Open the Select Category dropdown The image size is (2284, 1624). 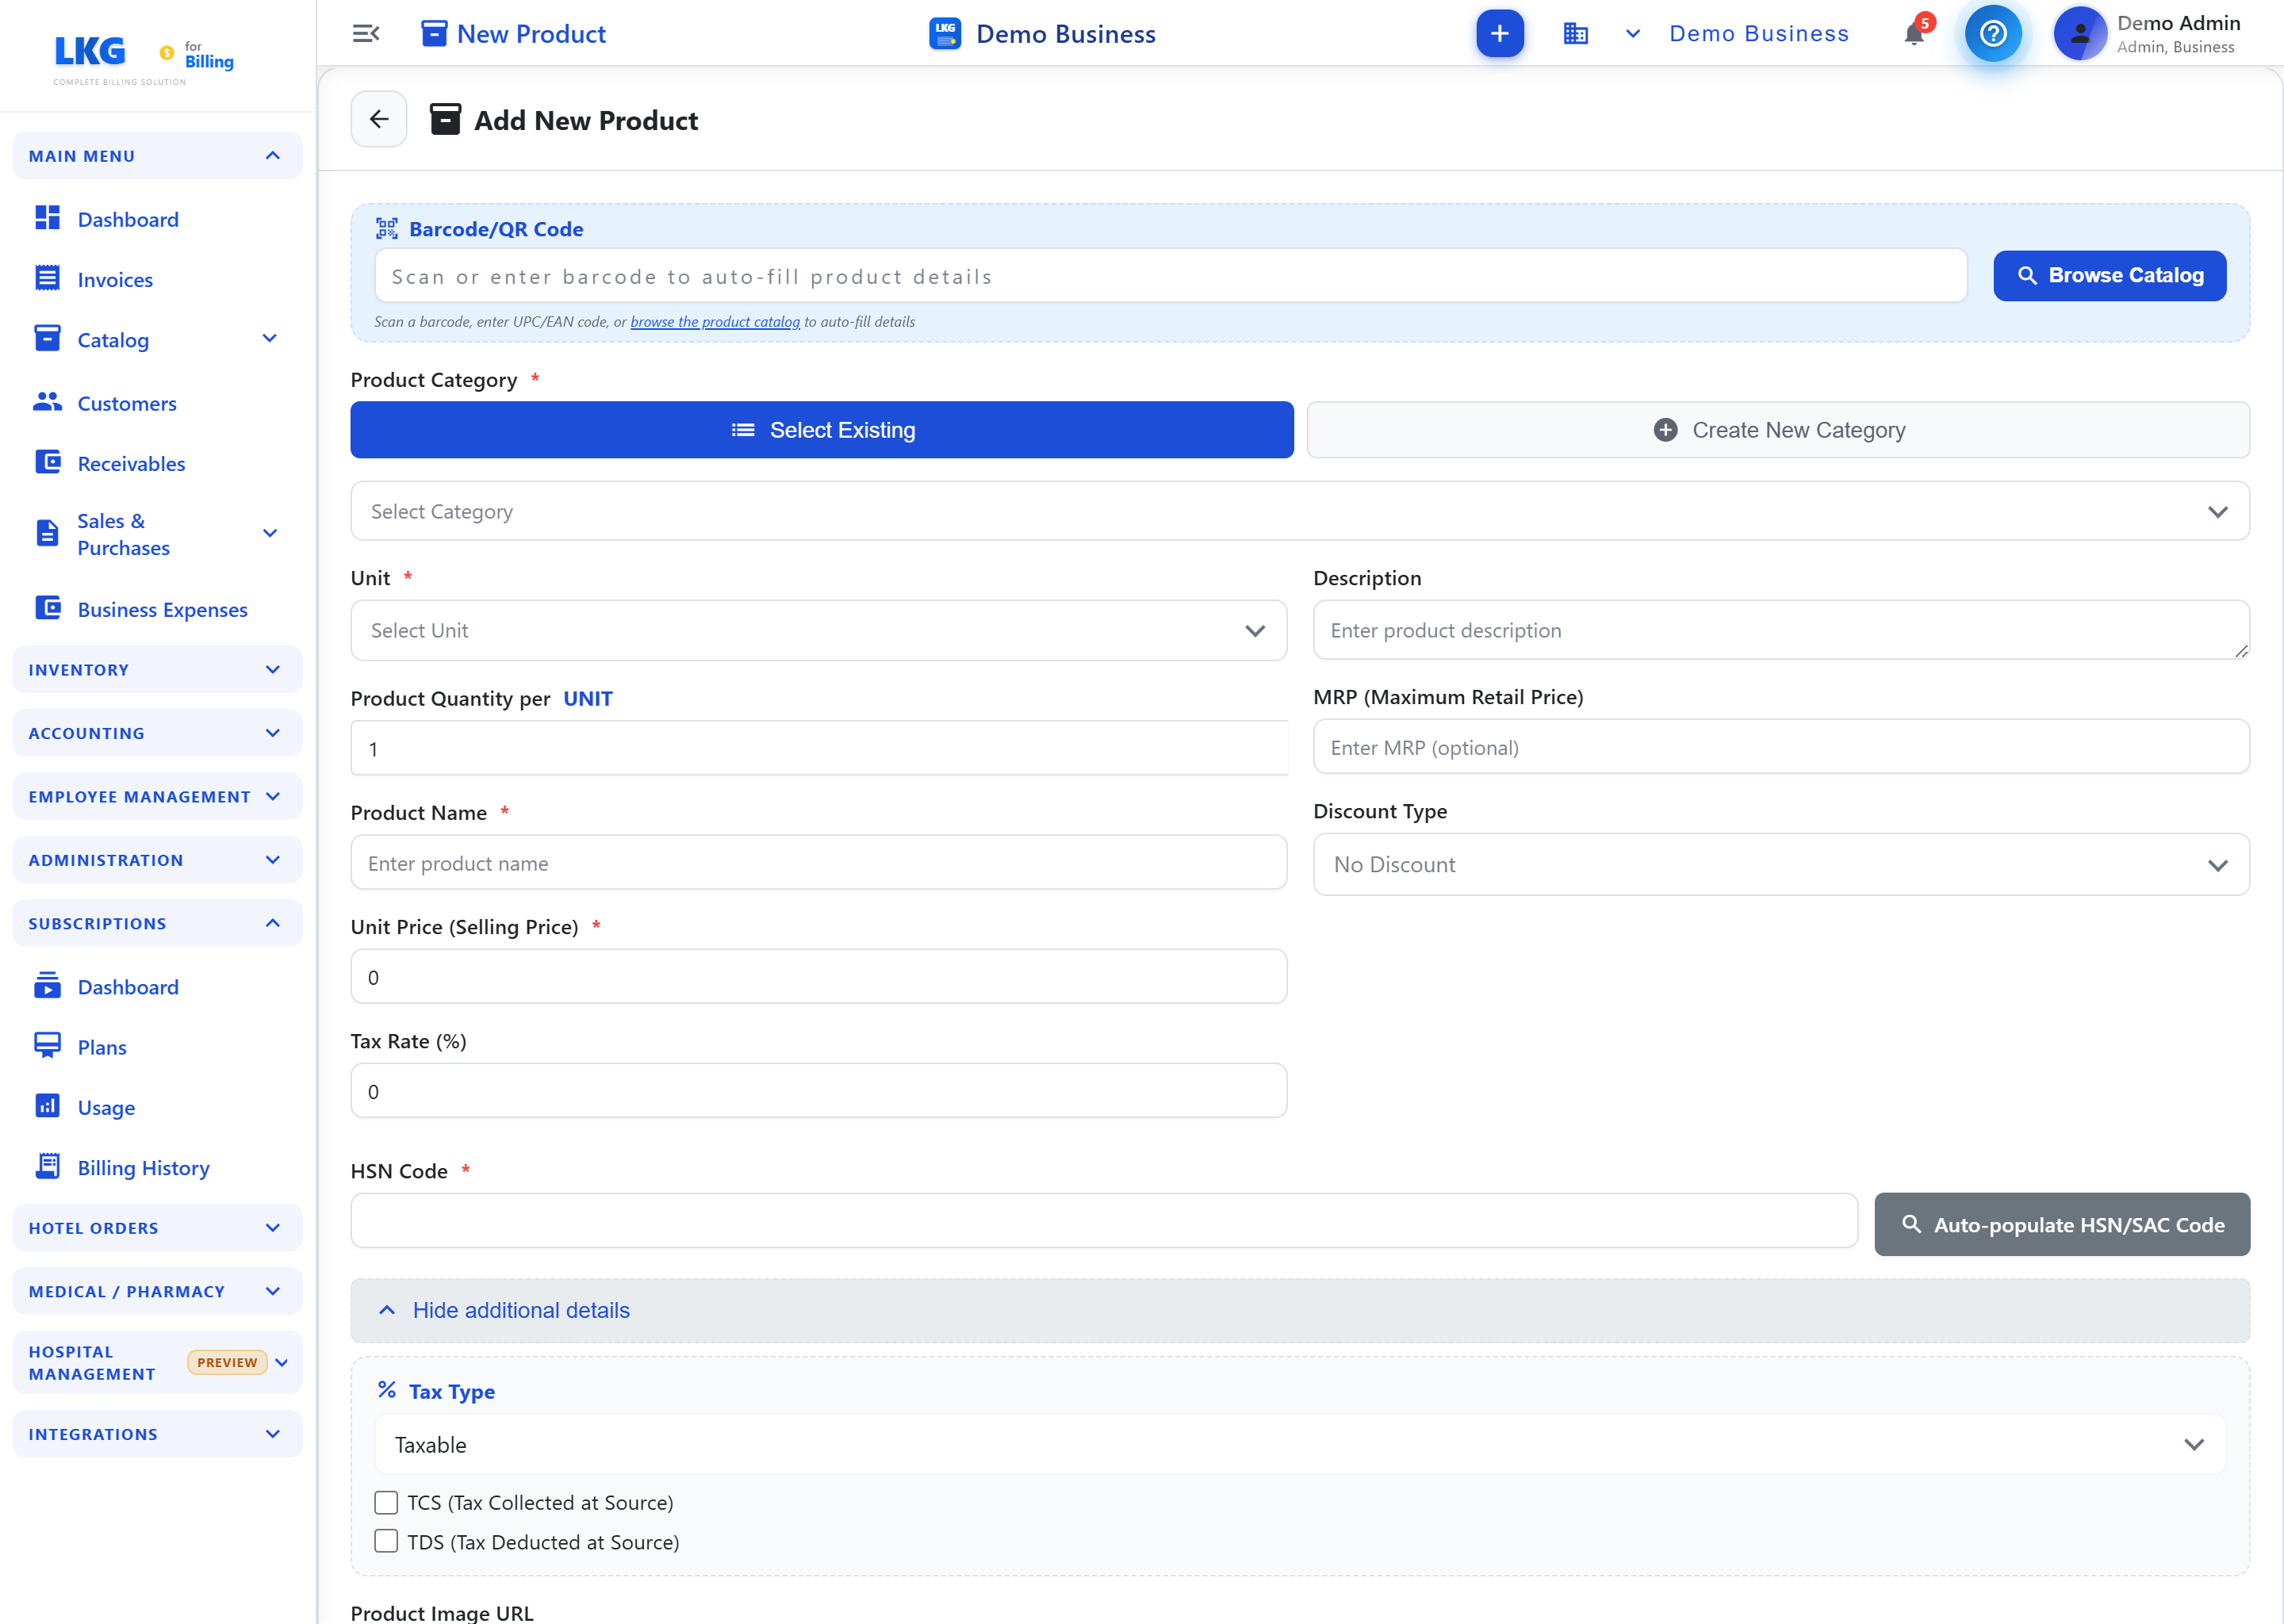tap(1299, 511)
